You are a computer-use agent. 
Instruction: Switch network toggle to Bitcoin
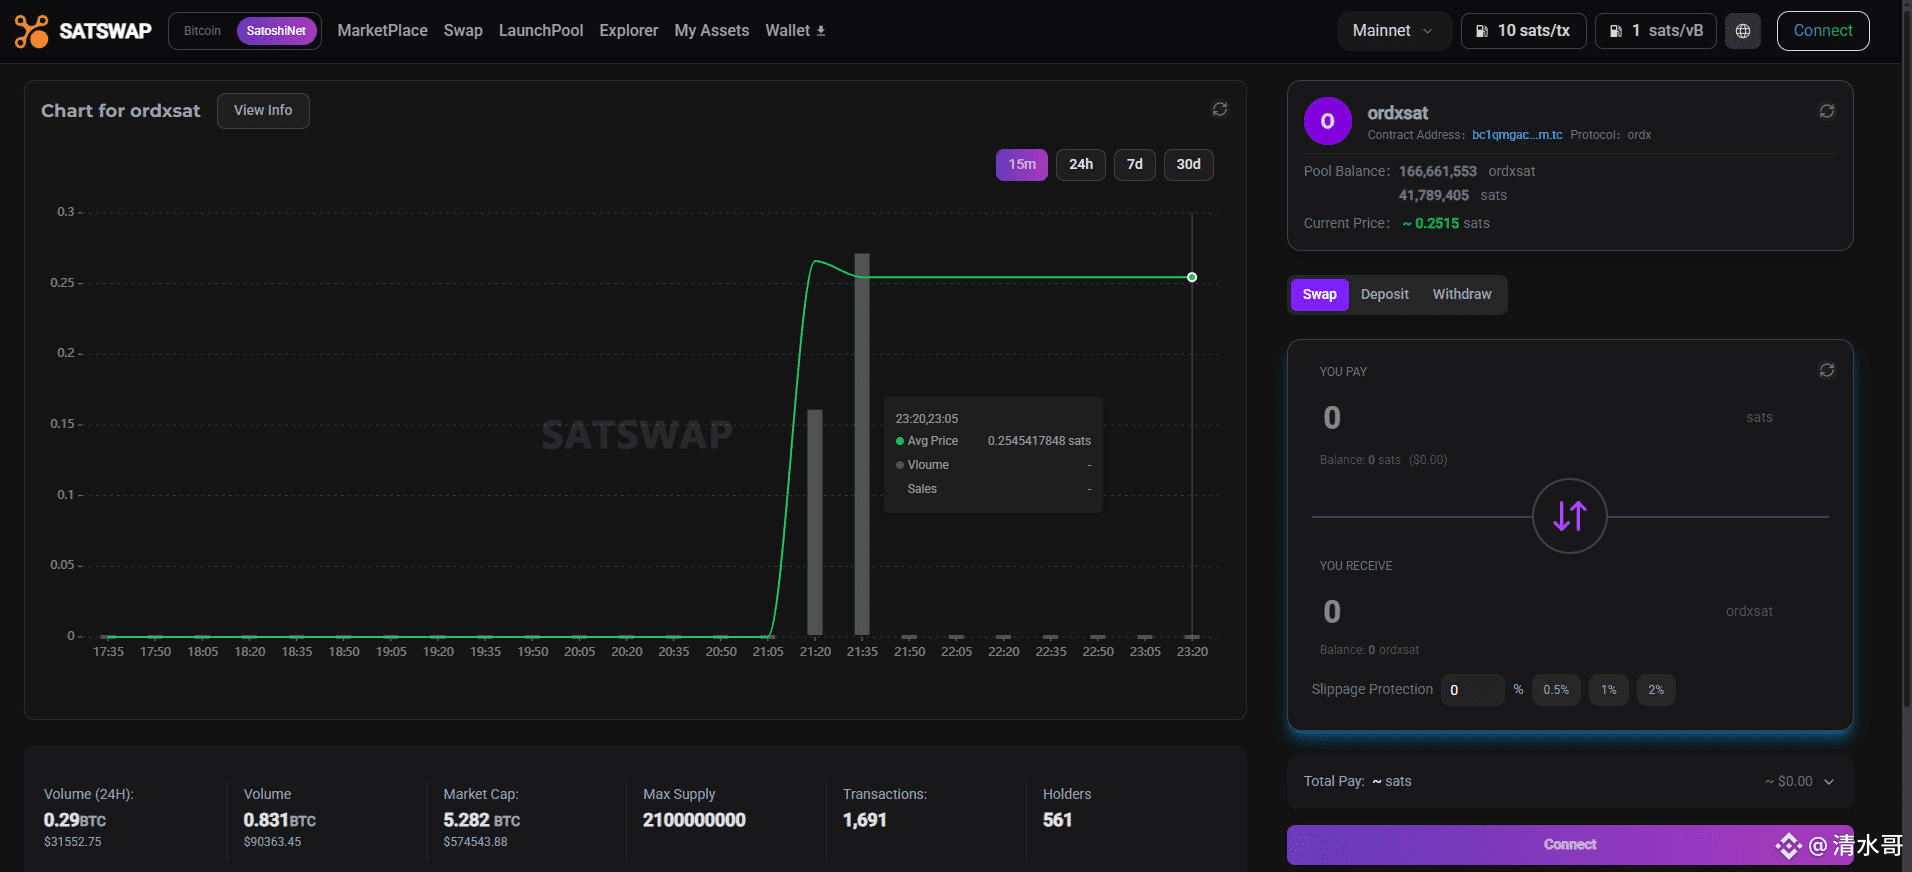click(203, 31)
